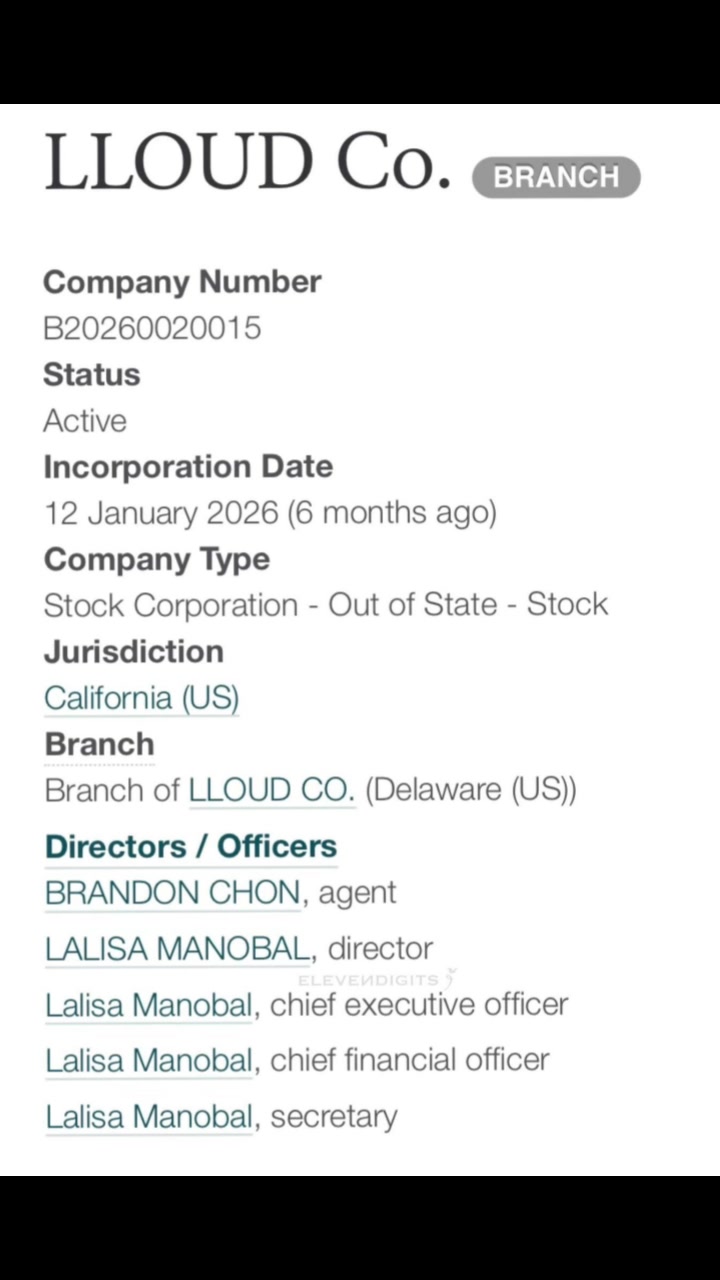Click the Active status value
720x1280 pixels.
(85, 421)
